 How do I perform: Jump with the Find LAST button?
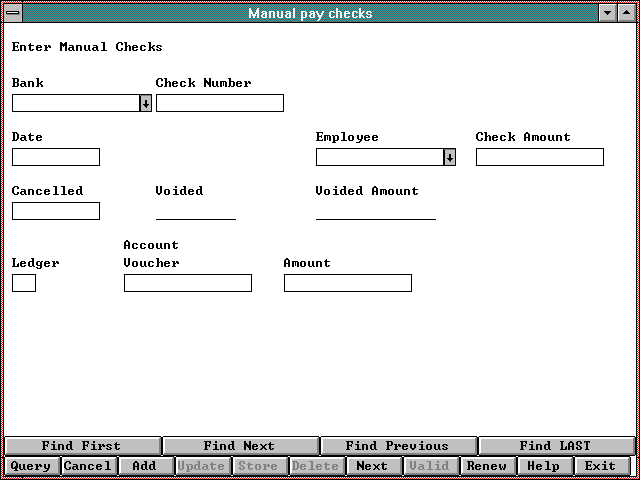pyautogui.click(x=555, y=446)
